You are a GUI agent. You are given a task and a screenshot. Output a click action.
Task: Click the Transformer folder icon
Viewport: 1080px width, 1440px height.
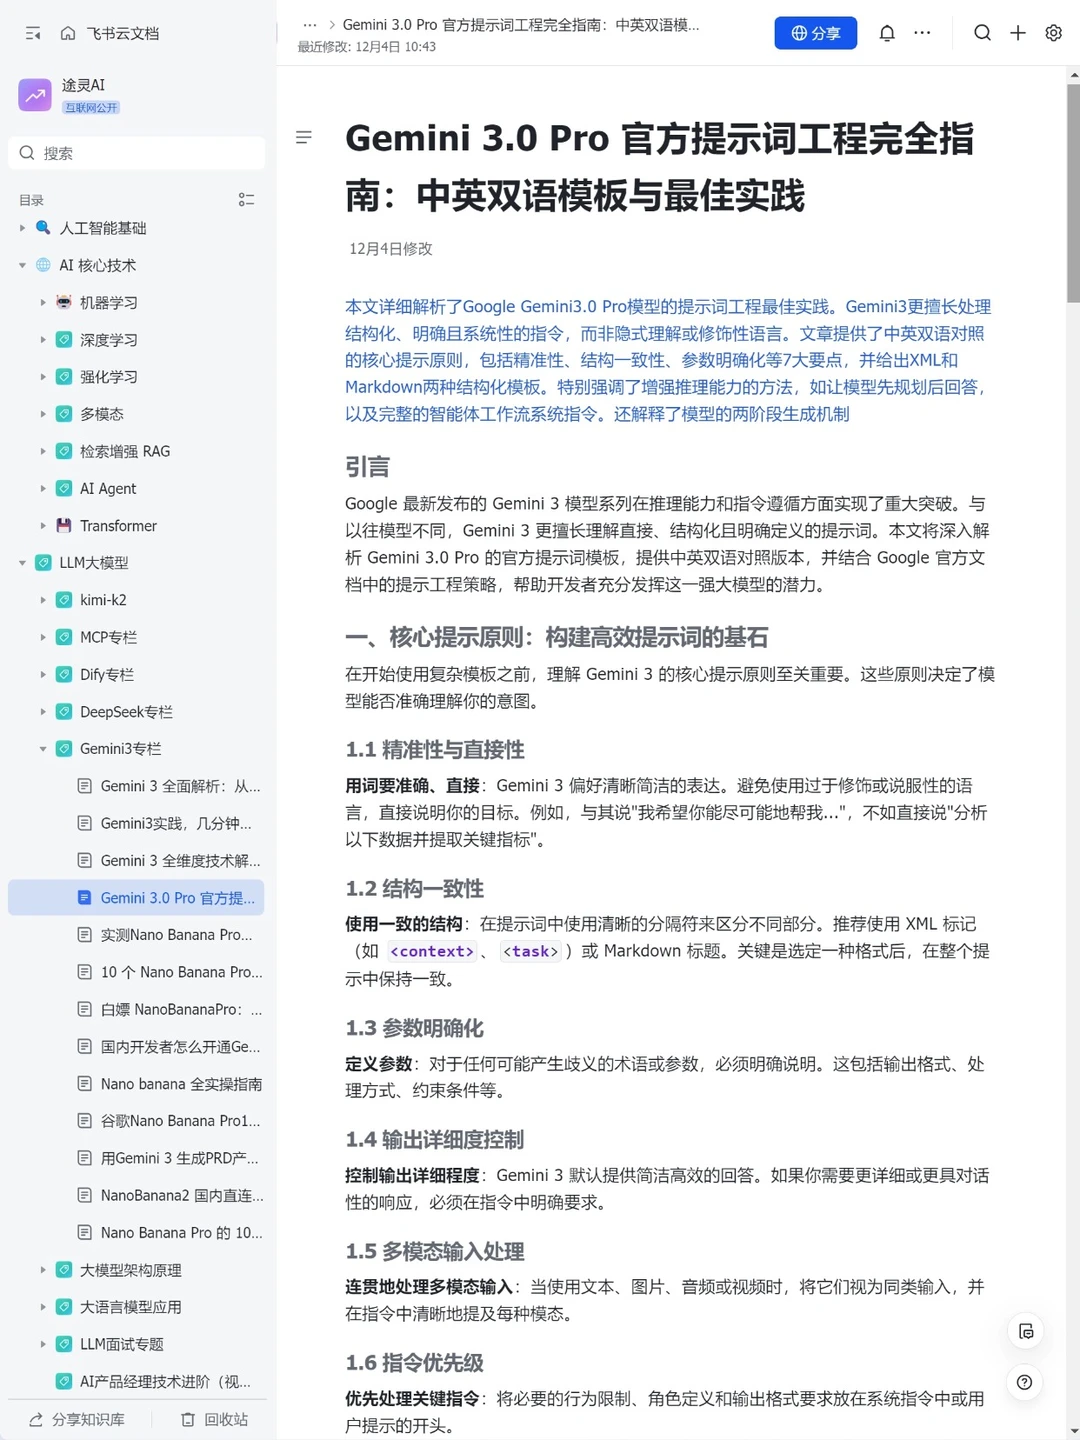(64, 525)
